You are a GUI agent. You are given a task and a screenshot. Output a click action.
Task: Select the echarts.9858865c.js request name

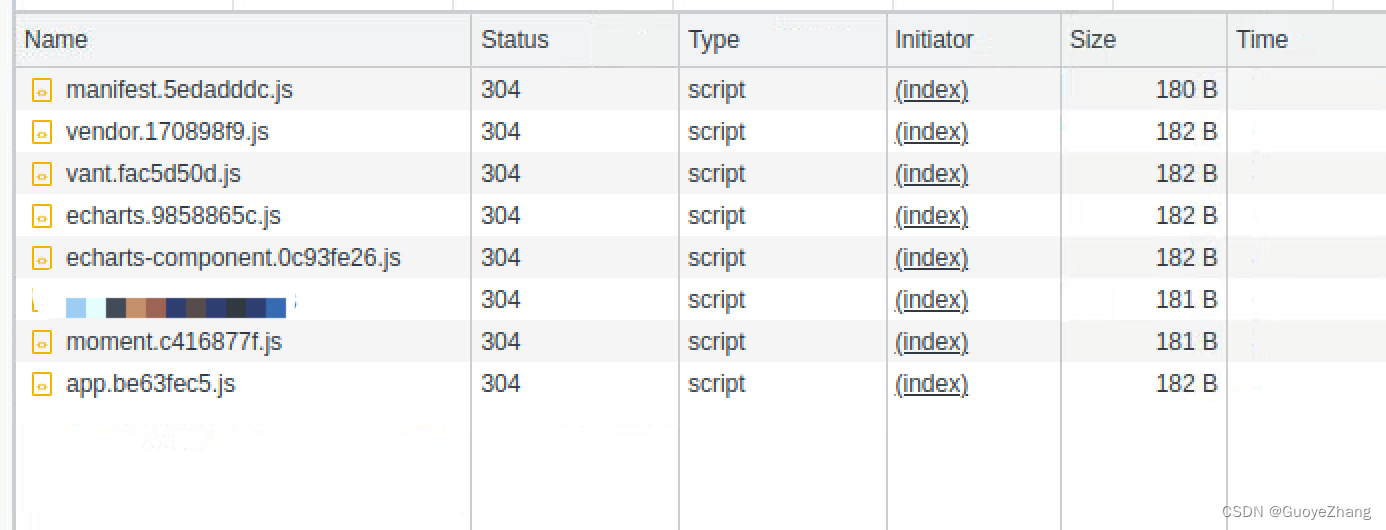[173, 216]
